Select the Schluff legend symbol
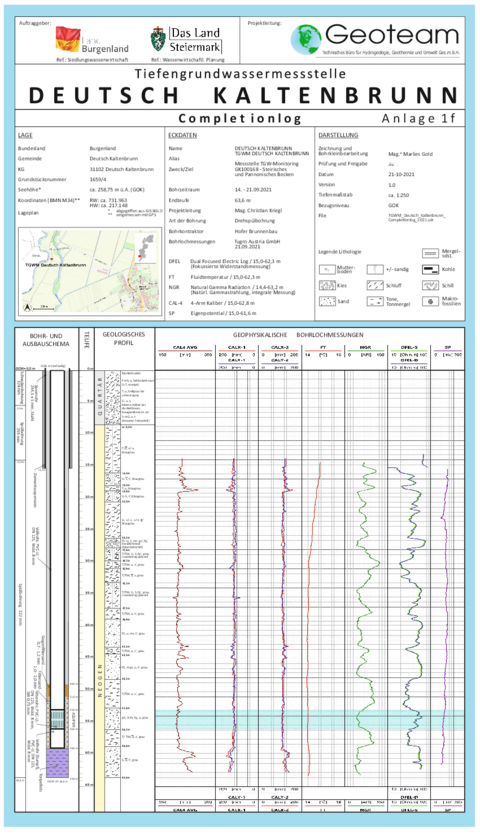 (375, 286)
